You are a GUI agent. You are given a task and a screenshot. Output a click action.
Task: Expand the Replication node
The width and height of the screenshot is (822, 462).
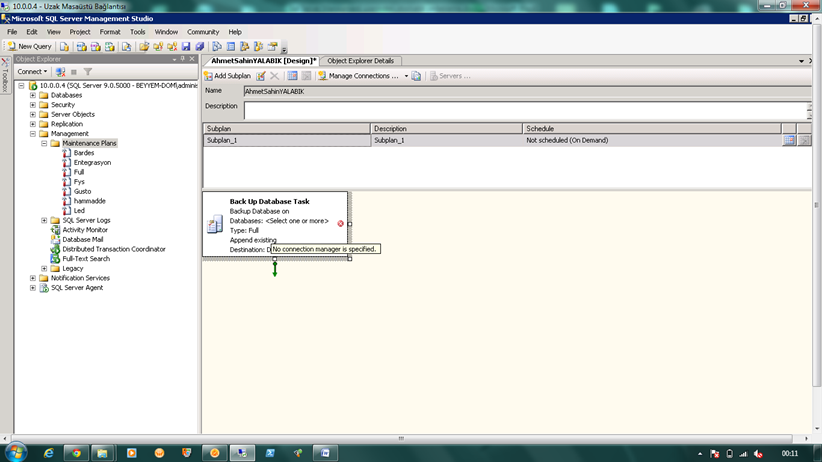(x=33, y=124)
